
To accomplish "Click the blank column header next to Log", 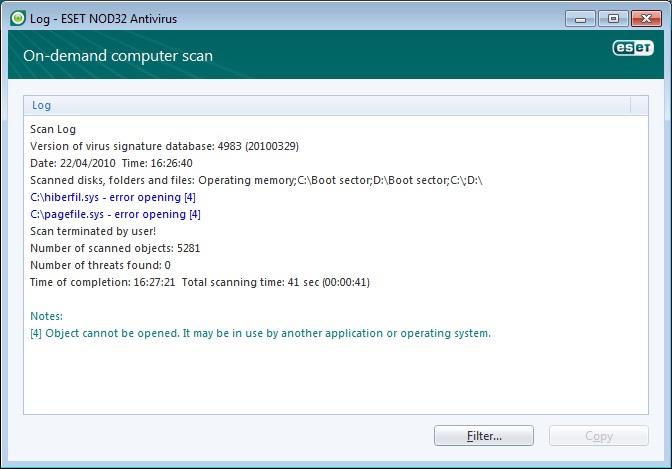I will 639,105.
